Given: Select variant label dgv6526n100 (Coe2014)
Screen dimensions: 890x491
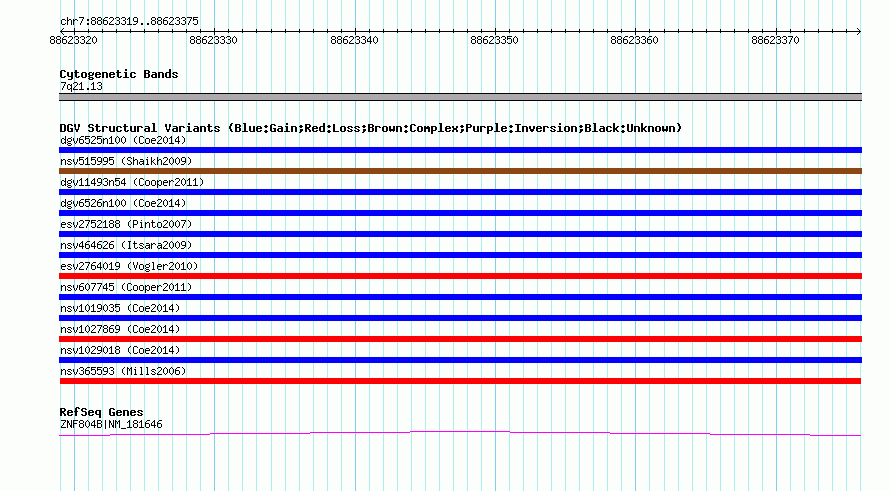Looking at the screenshot, I should pos(123,203).
